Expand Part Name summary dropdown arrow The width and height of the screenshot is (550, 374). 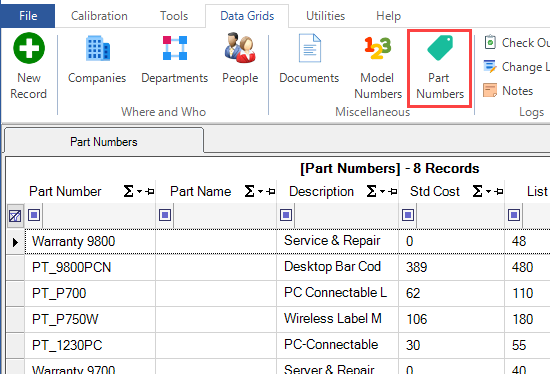click(260, 192)
